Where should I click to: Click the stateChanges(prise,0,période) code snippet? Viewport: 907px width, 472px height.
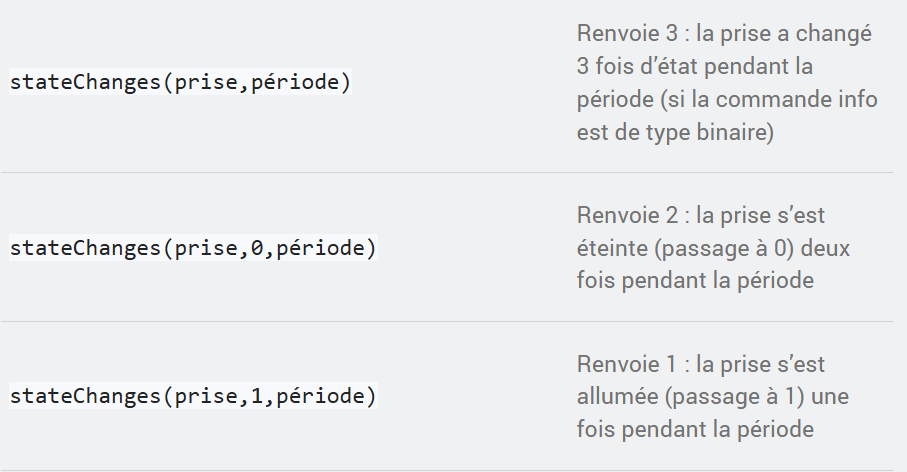point(193,248)
